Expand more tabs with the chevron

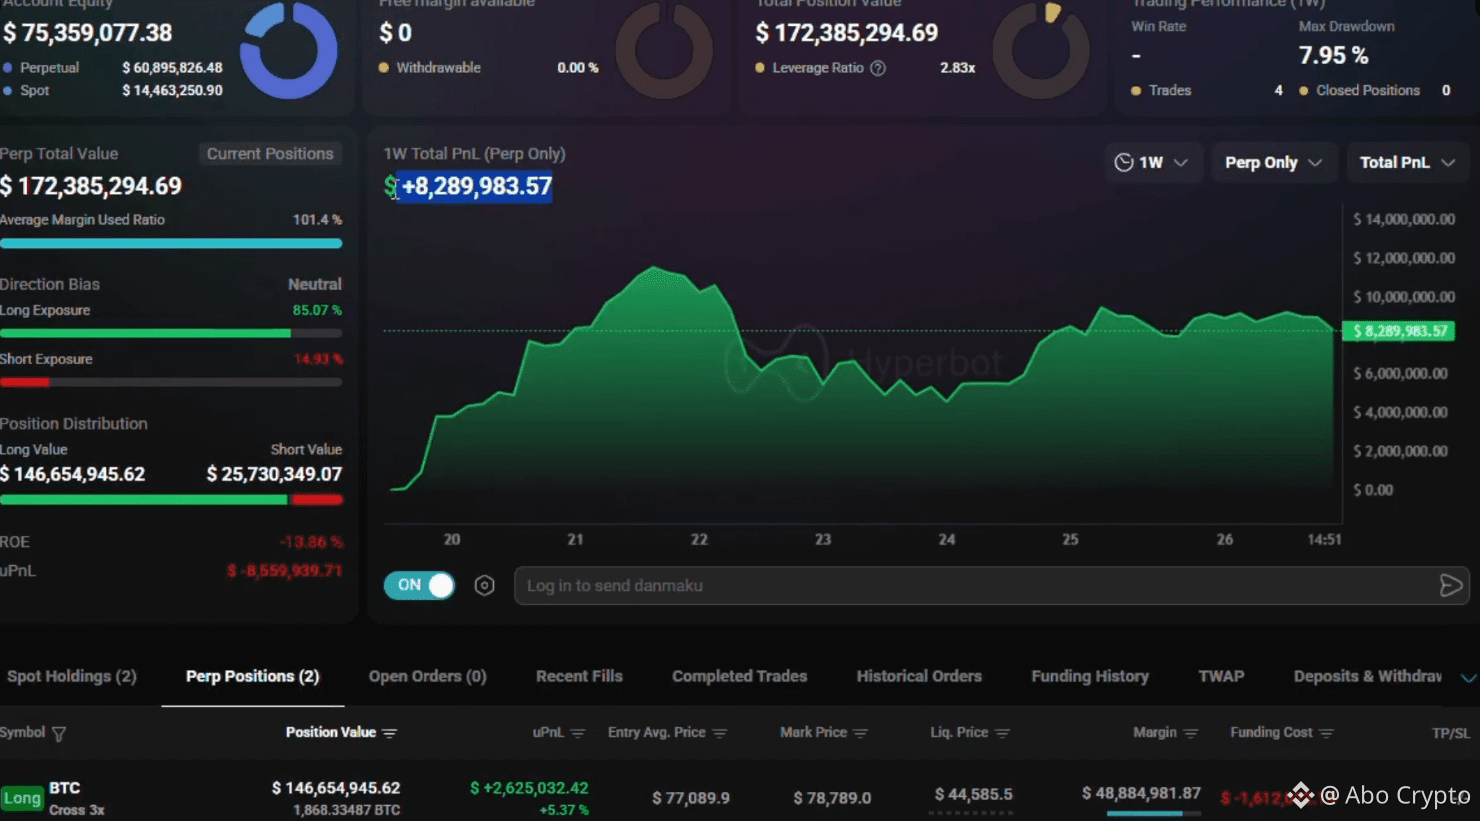(x=1468, y=678)
